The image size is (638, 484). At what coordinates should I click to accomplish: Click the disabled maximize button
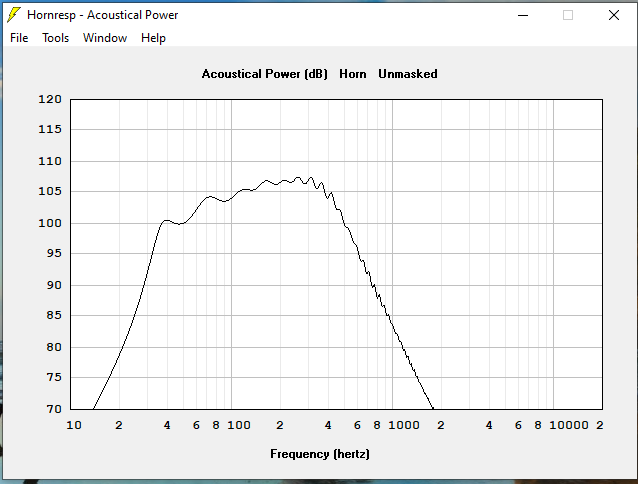568,15
